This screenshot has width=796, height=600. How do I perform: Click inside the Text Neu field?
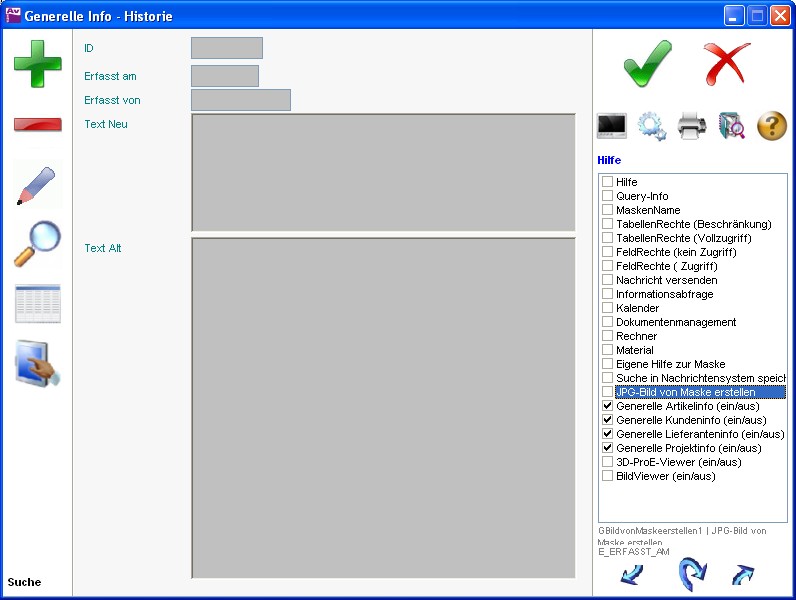pyautogui.click(x=383, y=172)
